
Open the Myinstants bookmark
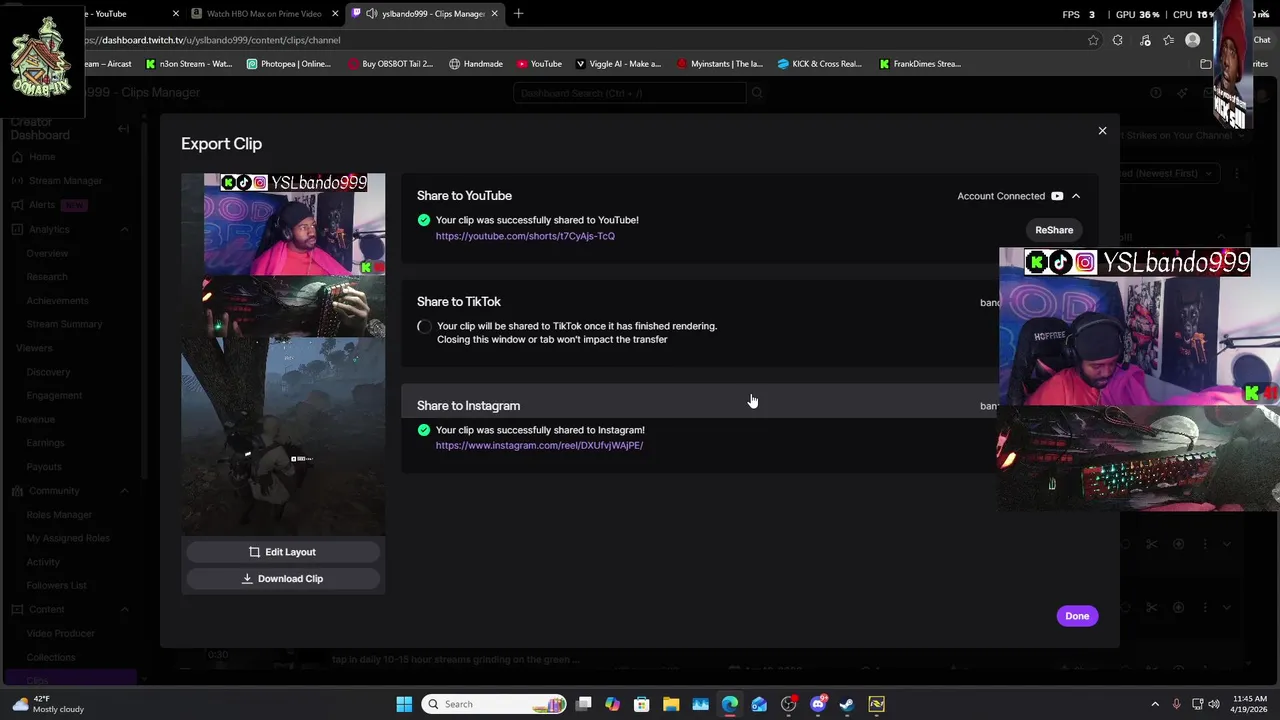pyautogui.click(x=719, y=64)
